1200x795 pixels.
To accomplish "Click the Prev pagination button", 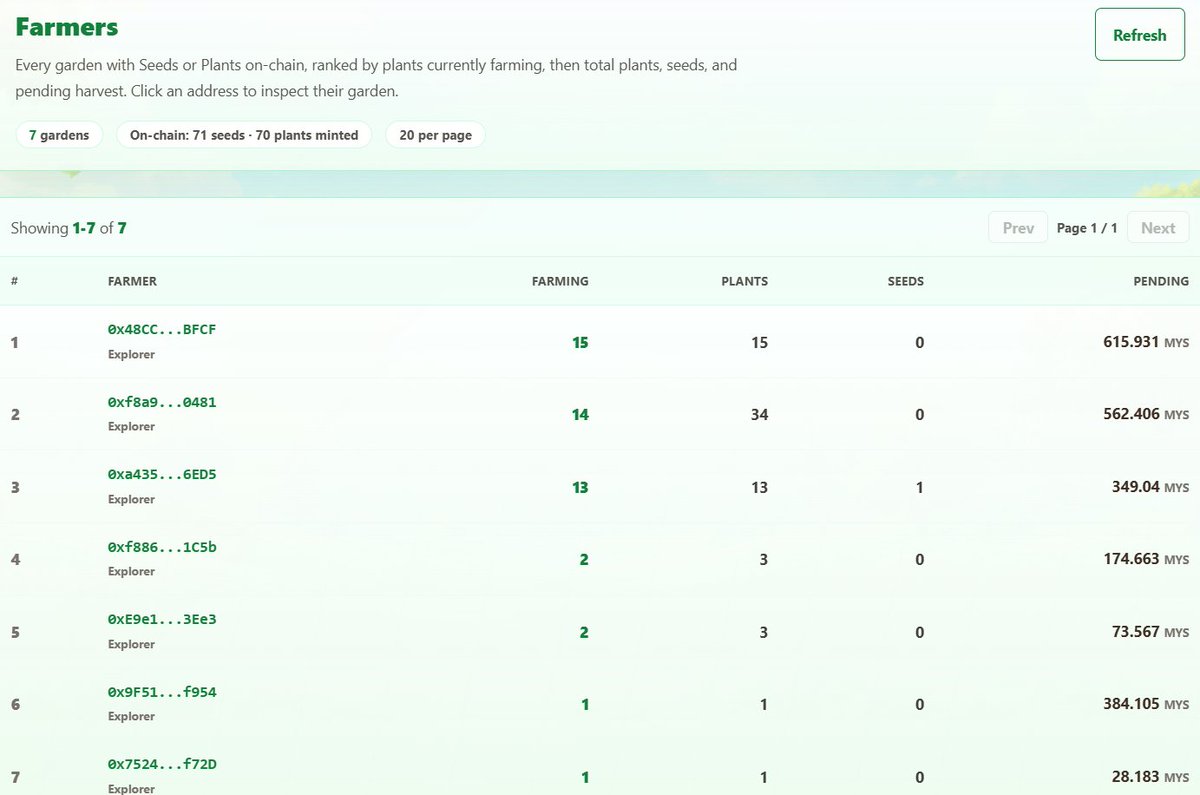I will (1018, 228).
